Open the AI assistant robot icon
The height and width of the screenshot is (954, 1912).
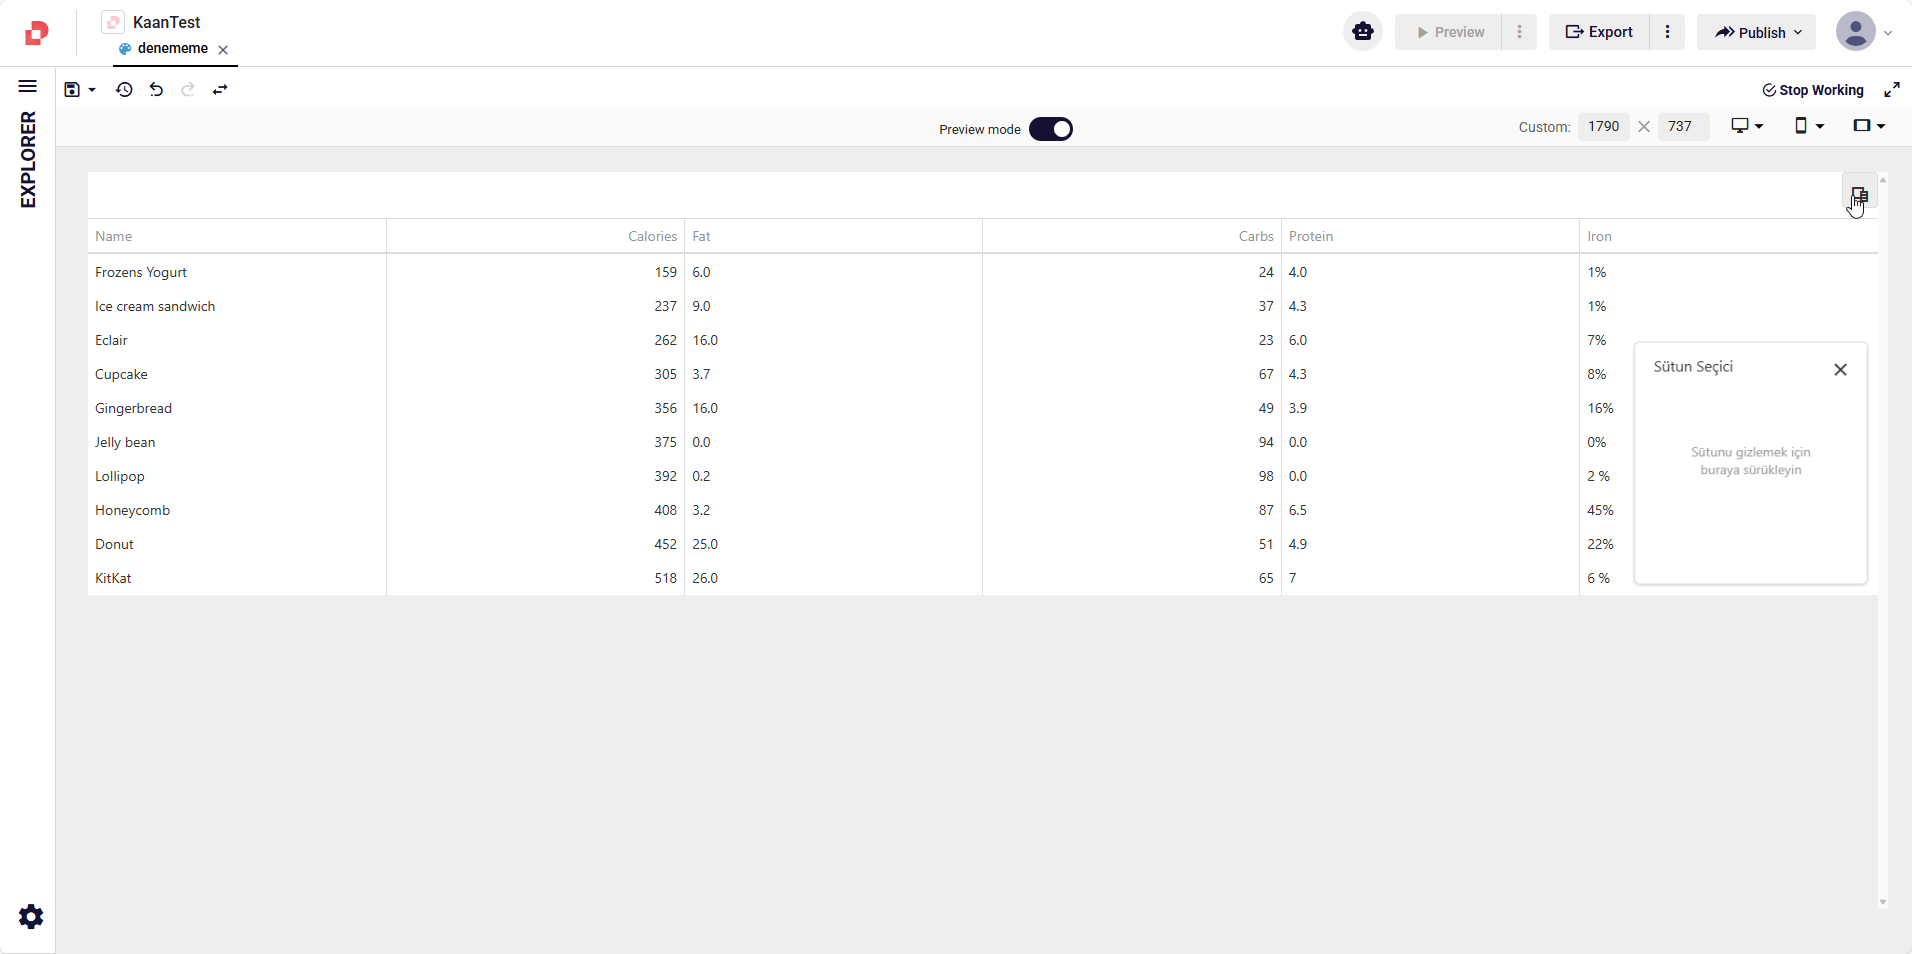(x=1362, y=32)
